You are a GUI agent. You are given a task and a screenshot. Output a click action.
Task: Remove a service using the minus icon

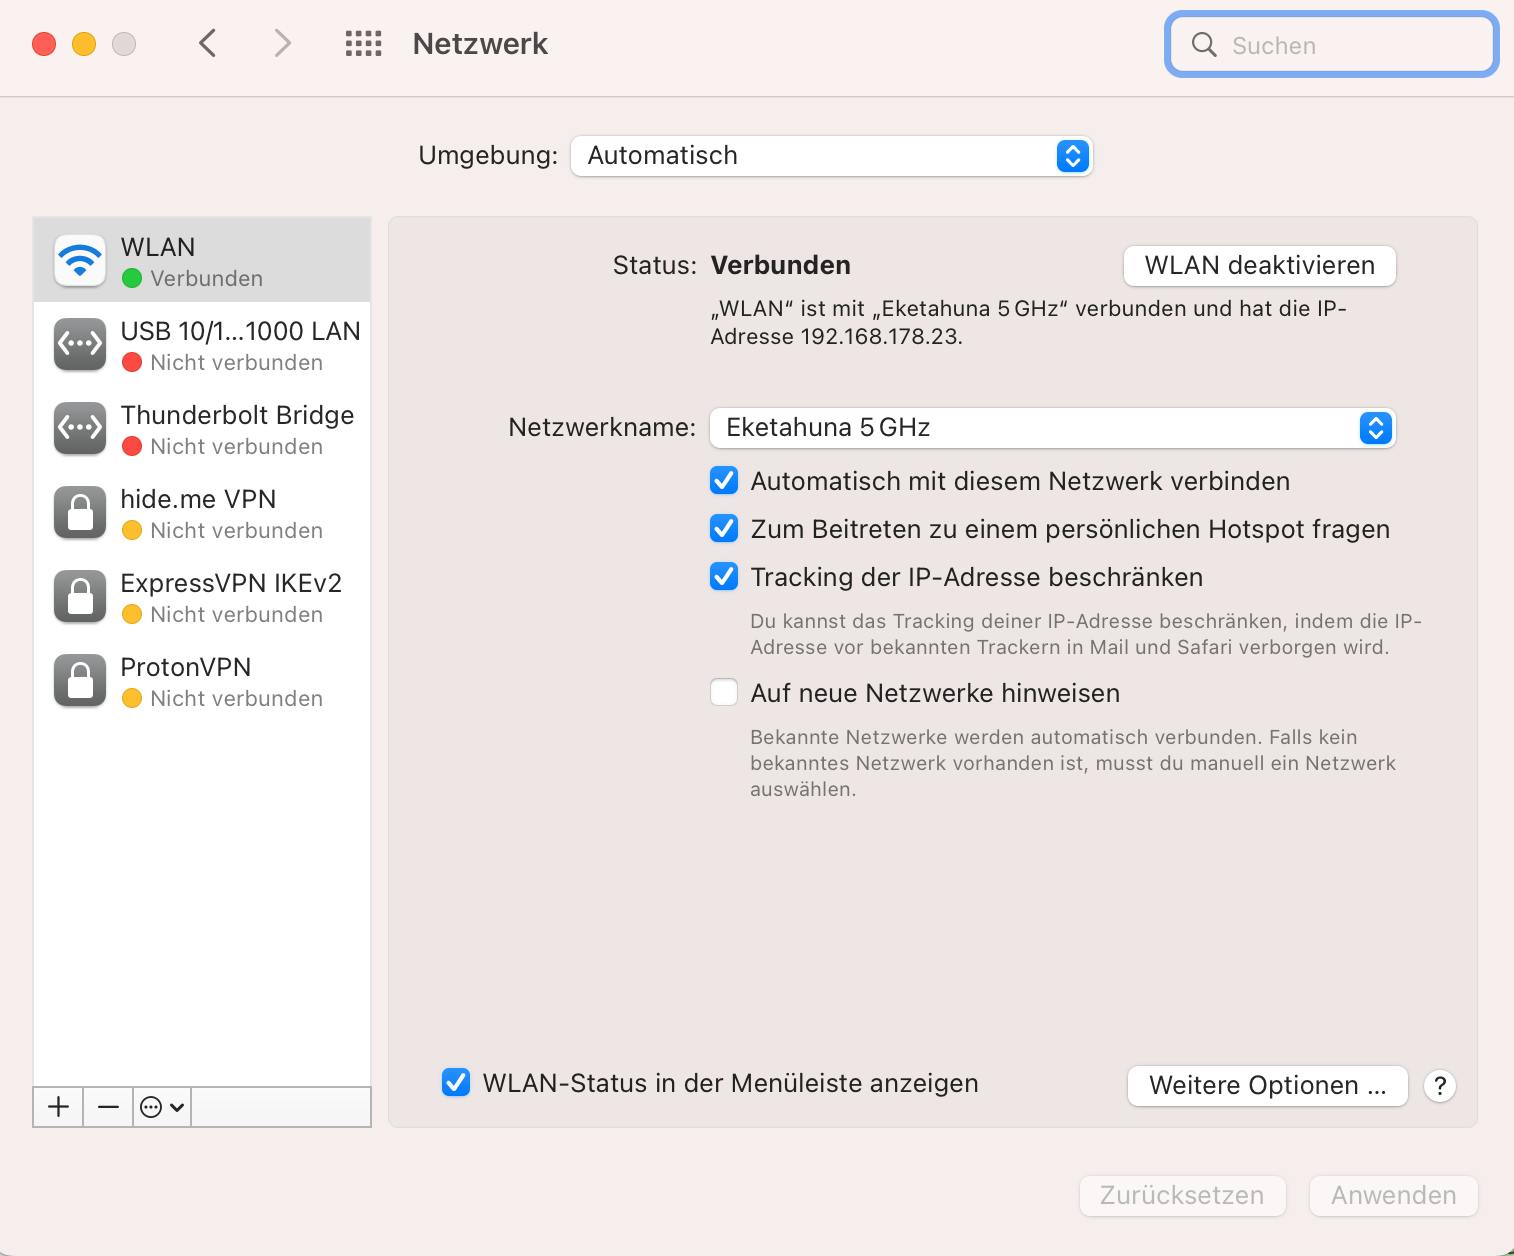(x=107, y=1106)
